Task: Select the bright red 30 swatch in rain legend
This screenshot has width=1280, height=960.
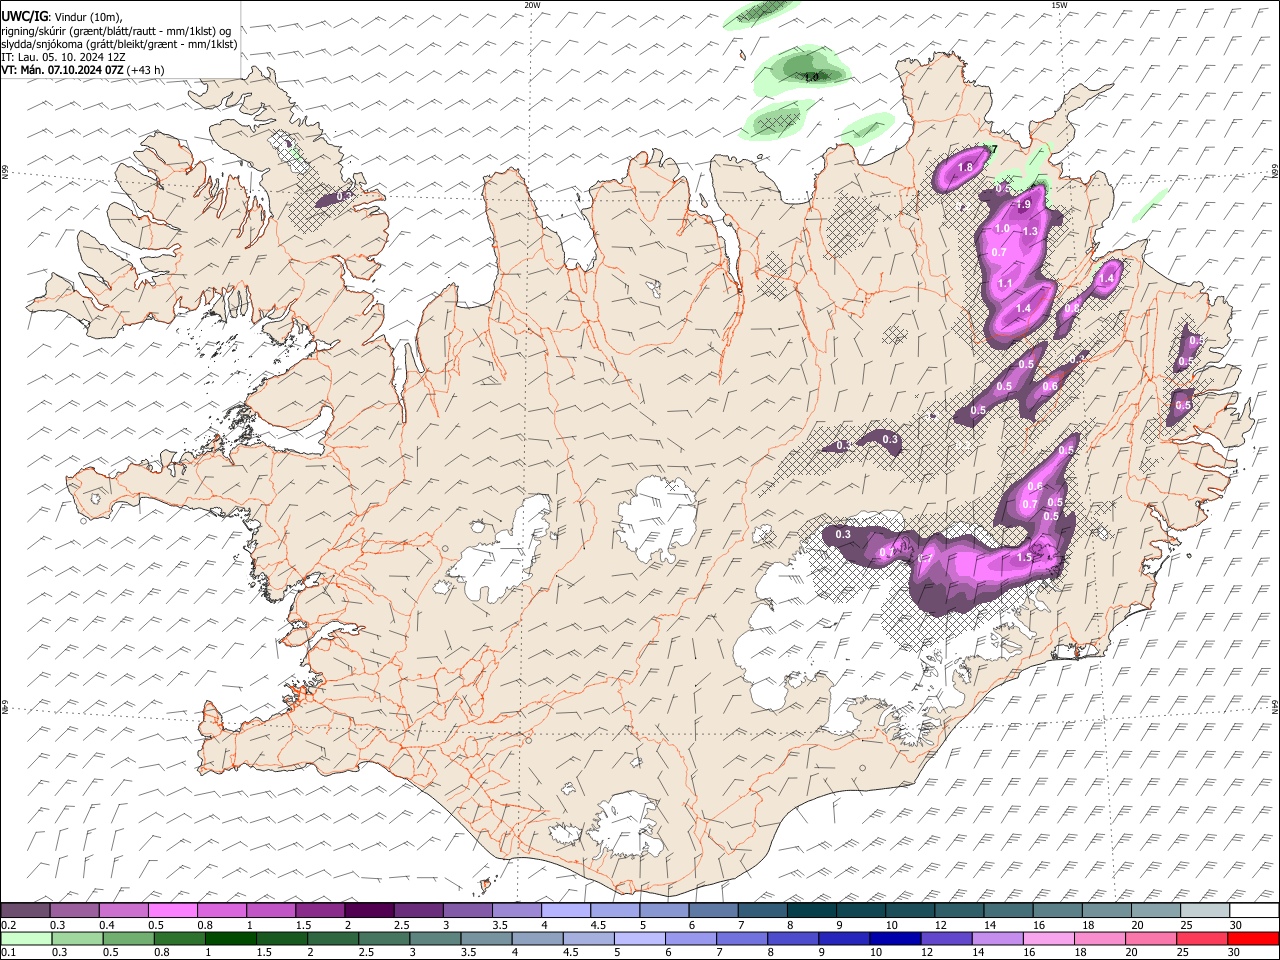Action: (1254, 938)
